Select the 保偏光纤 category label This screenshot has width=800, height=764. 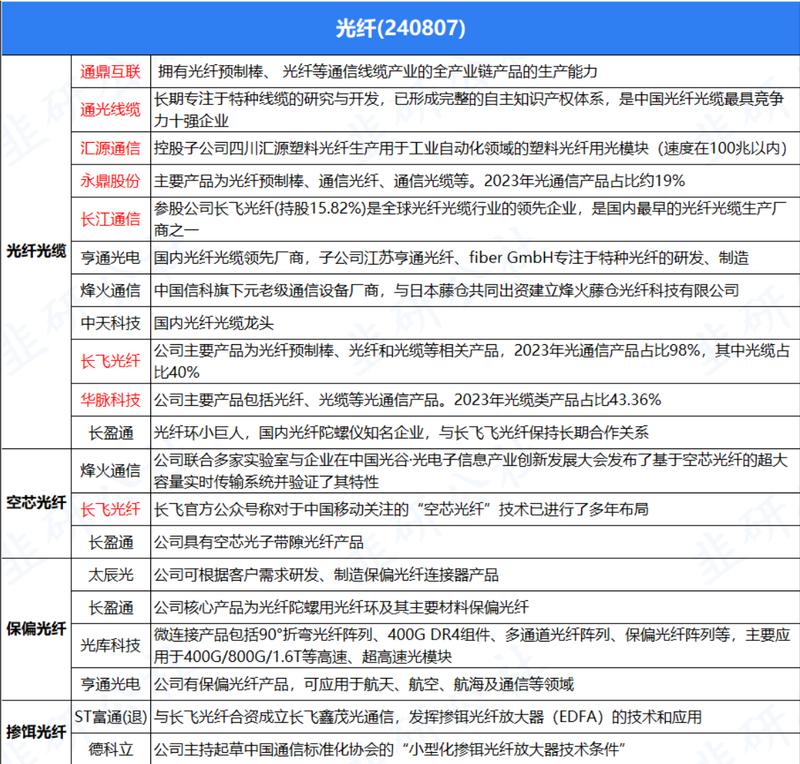36,629
